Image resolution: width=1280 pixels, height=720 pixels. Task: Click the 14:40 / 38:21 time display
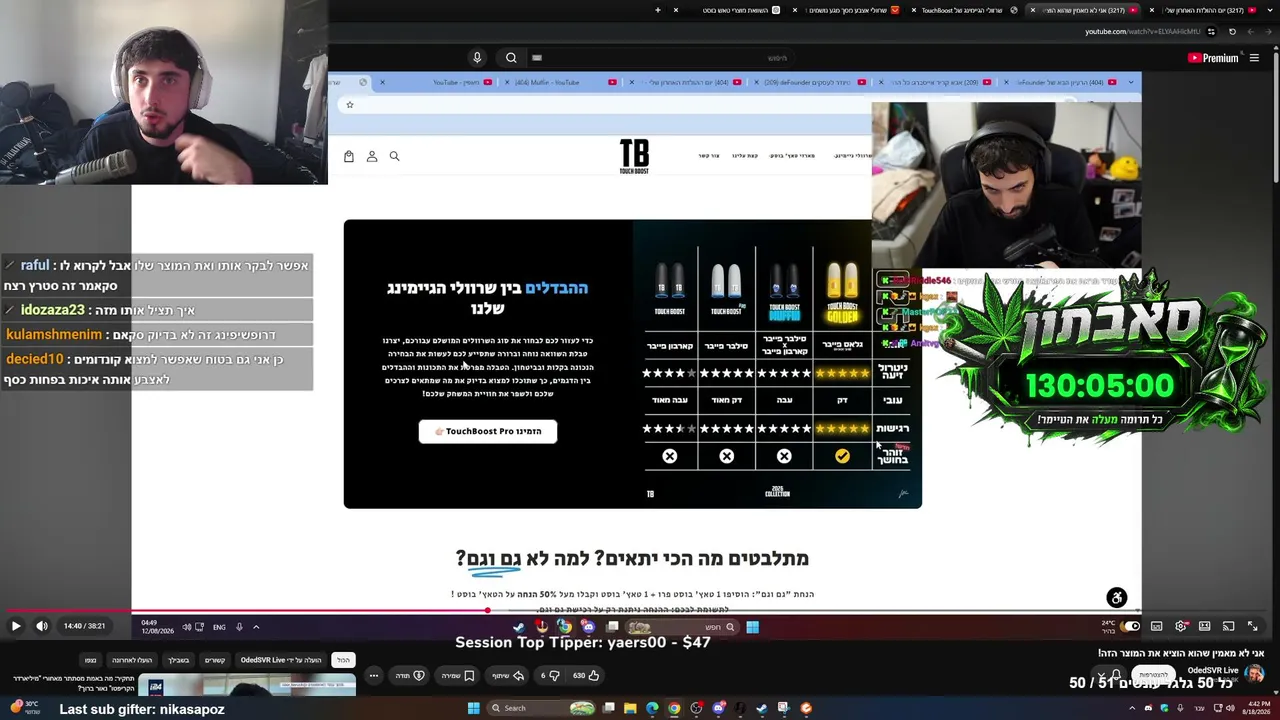(x=85, y=626)
